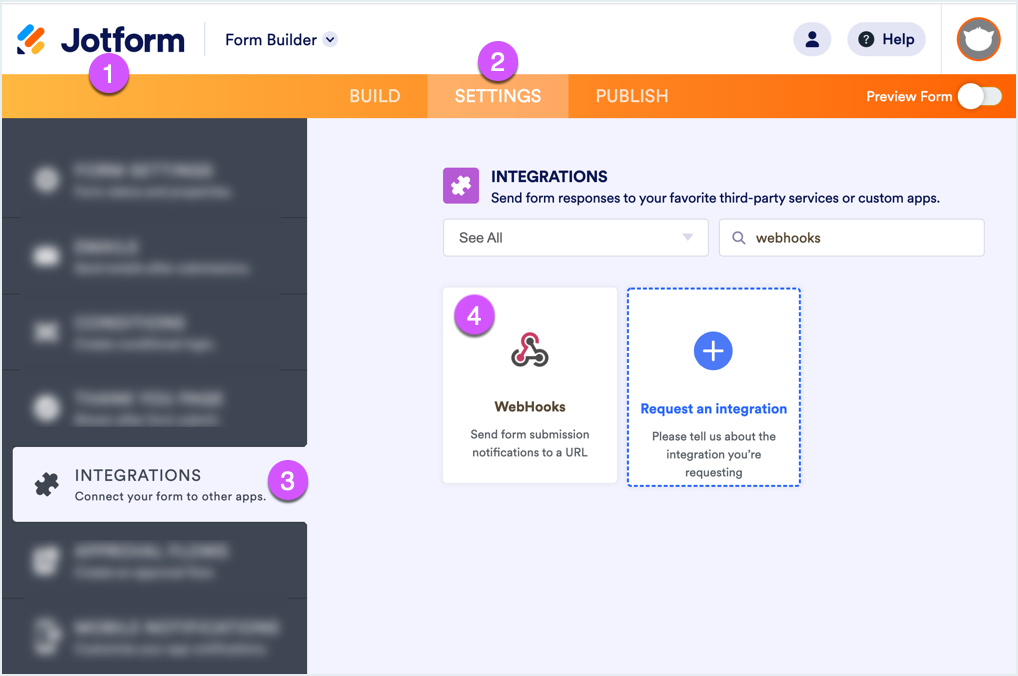
Task: Select the puzzle piece Integrations sidebar icon
Action: point(47,484)
